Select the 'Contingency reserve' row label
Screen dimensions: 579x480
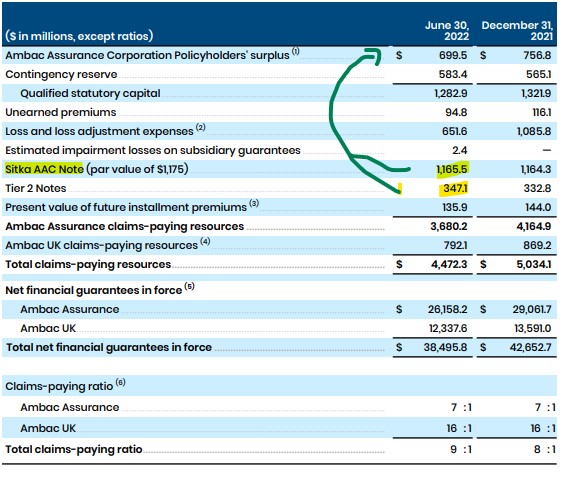tap(61, 74)
